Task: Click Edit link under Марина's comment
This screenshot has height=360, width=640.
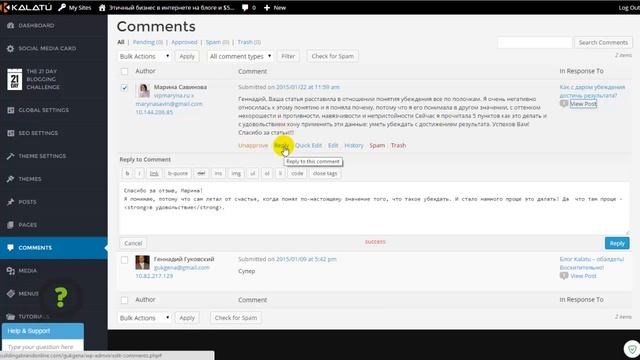Action: coord(333,145)
